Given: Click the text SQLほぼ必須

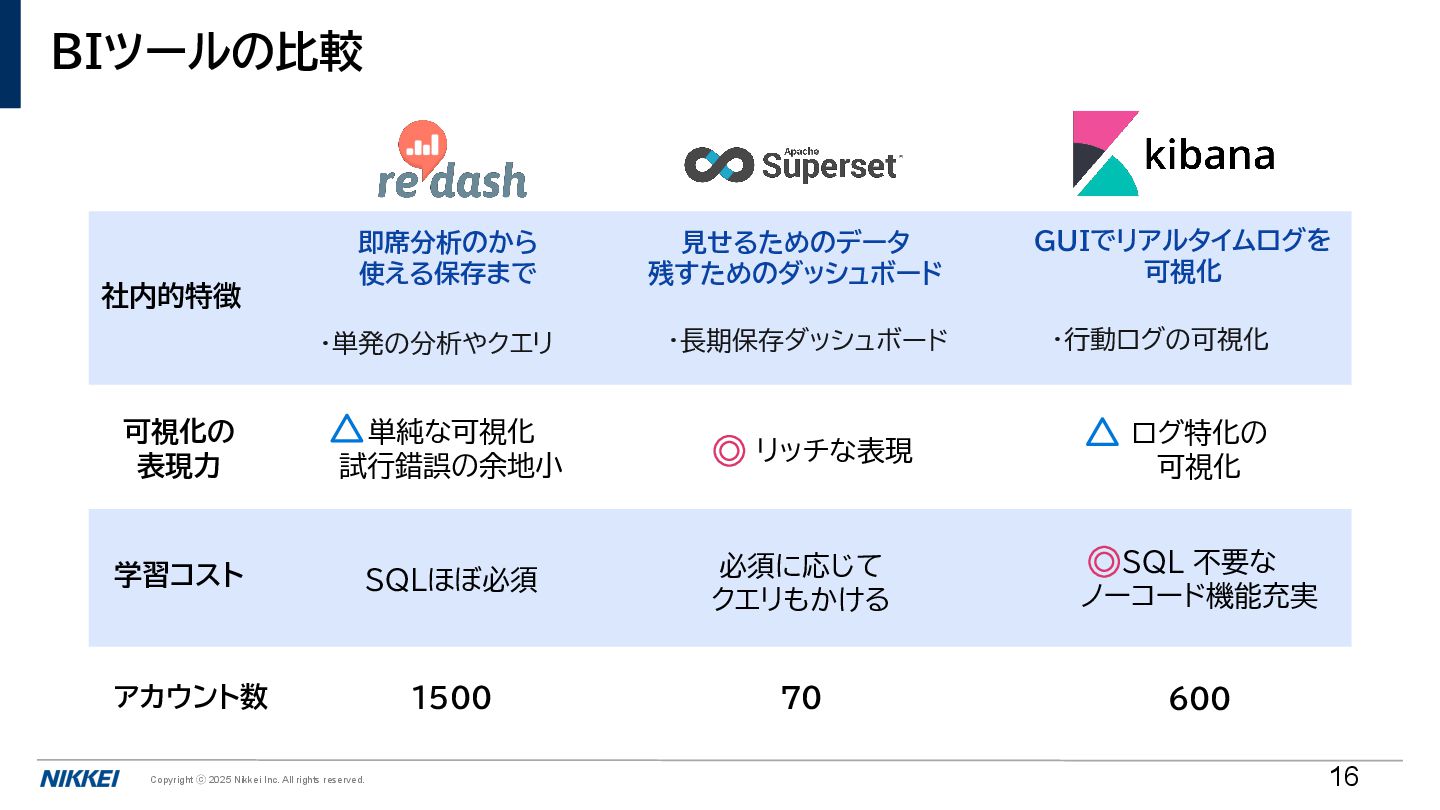Looking at the screenshot, I should point(452,580).
